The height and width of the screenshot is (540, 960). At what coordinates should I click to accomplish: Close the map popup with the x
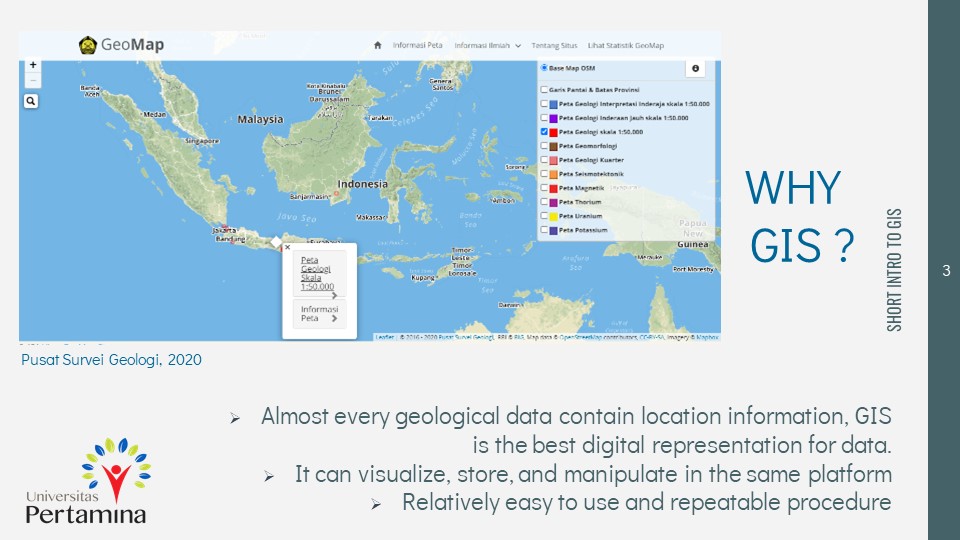pyautogui.click(x=288, y=247)
